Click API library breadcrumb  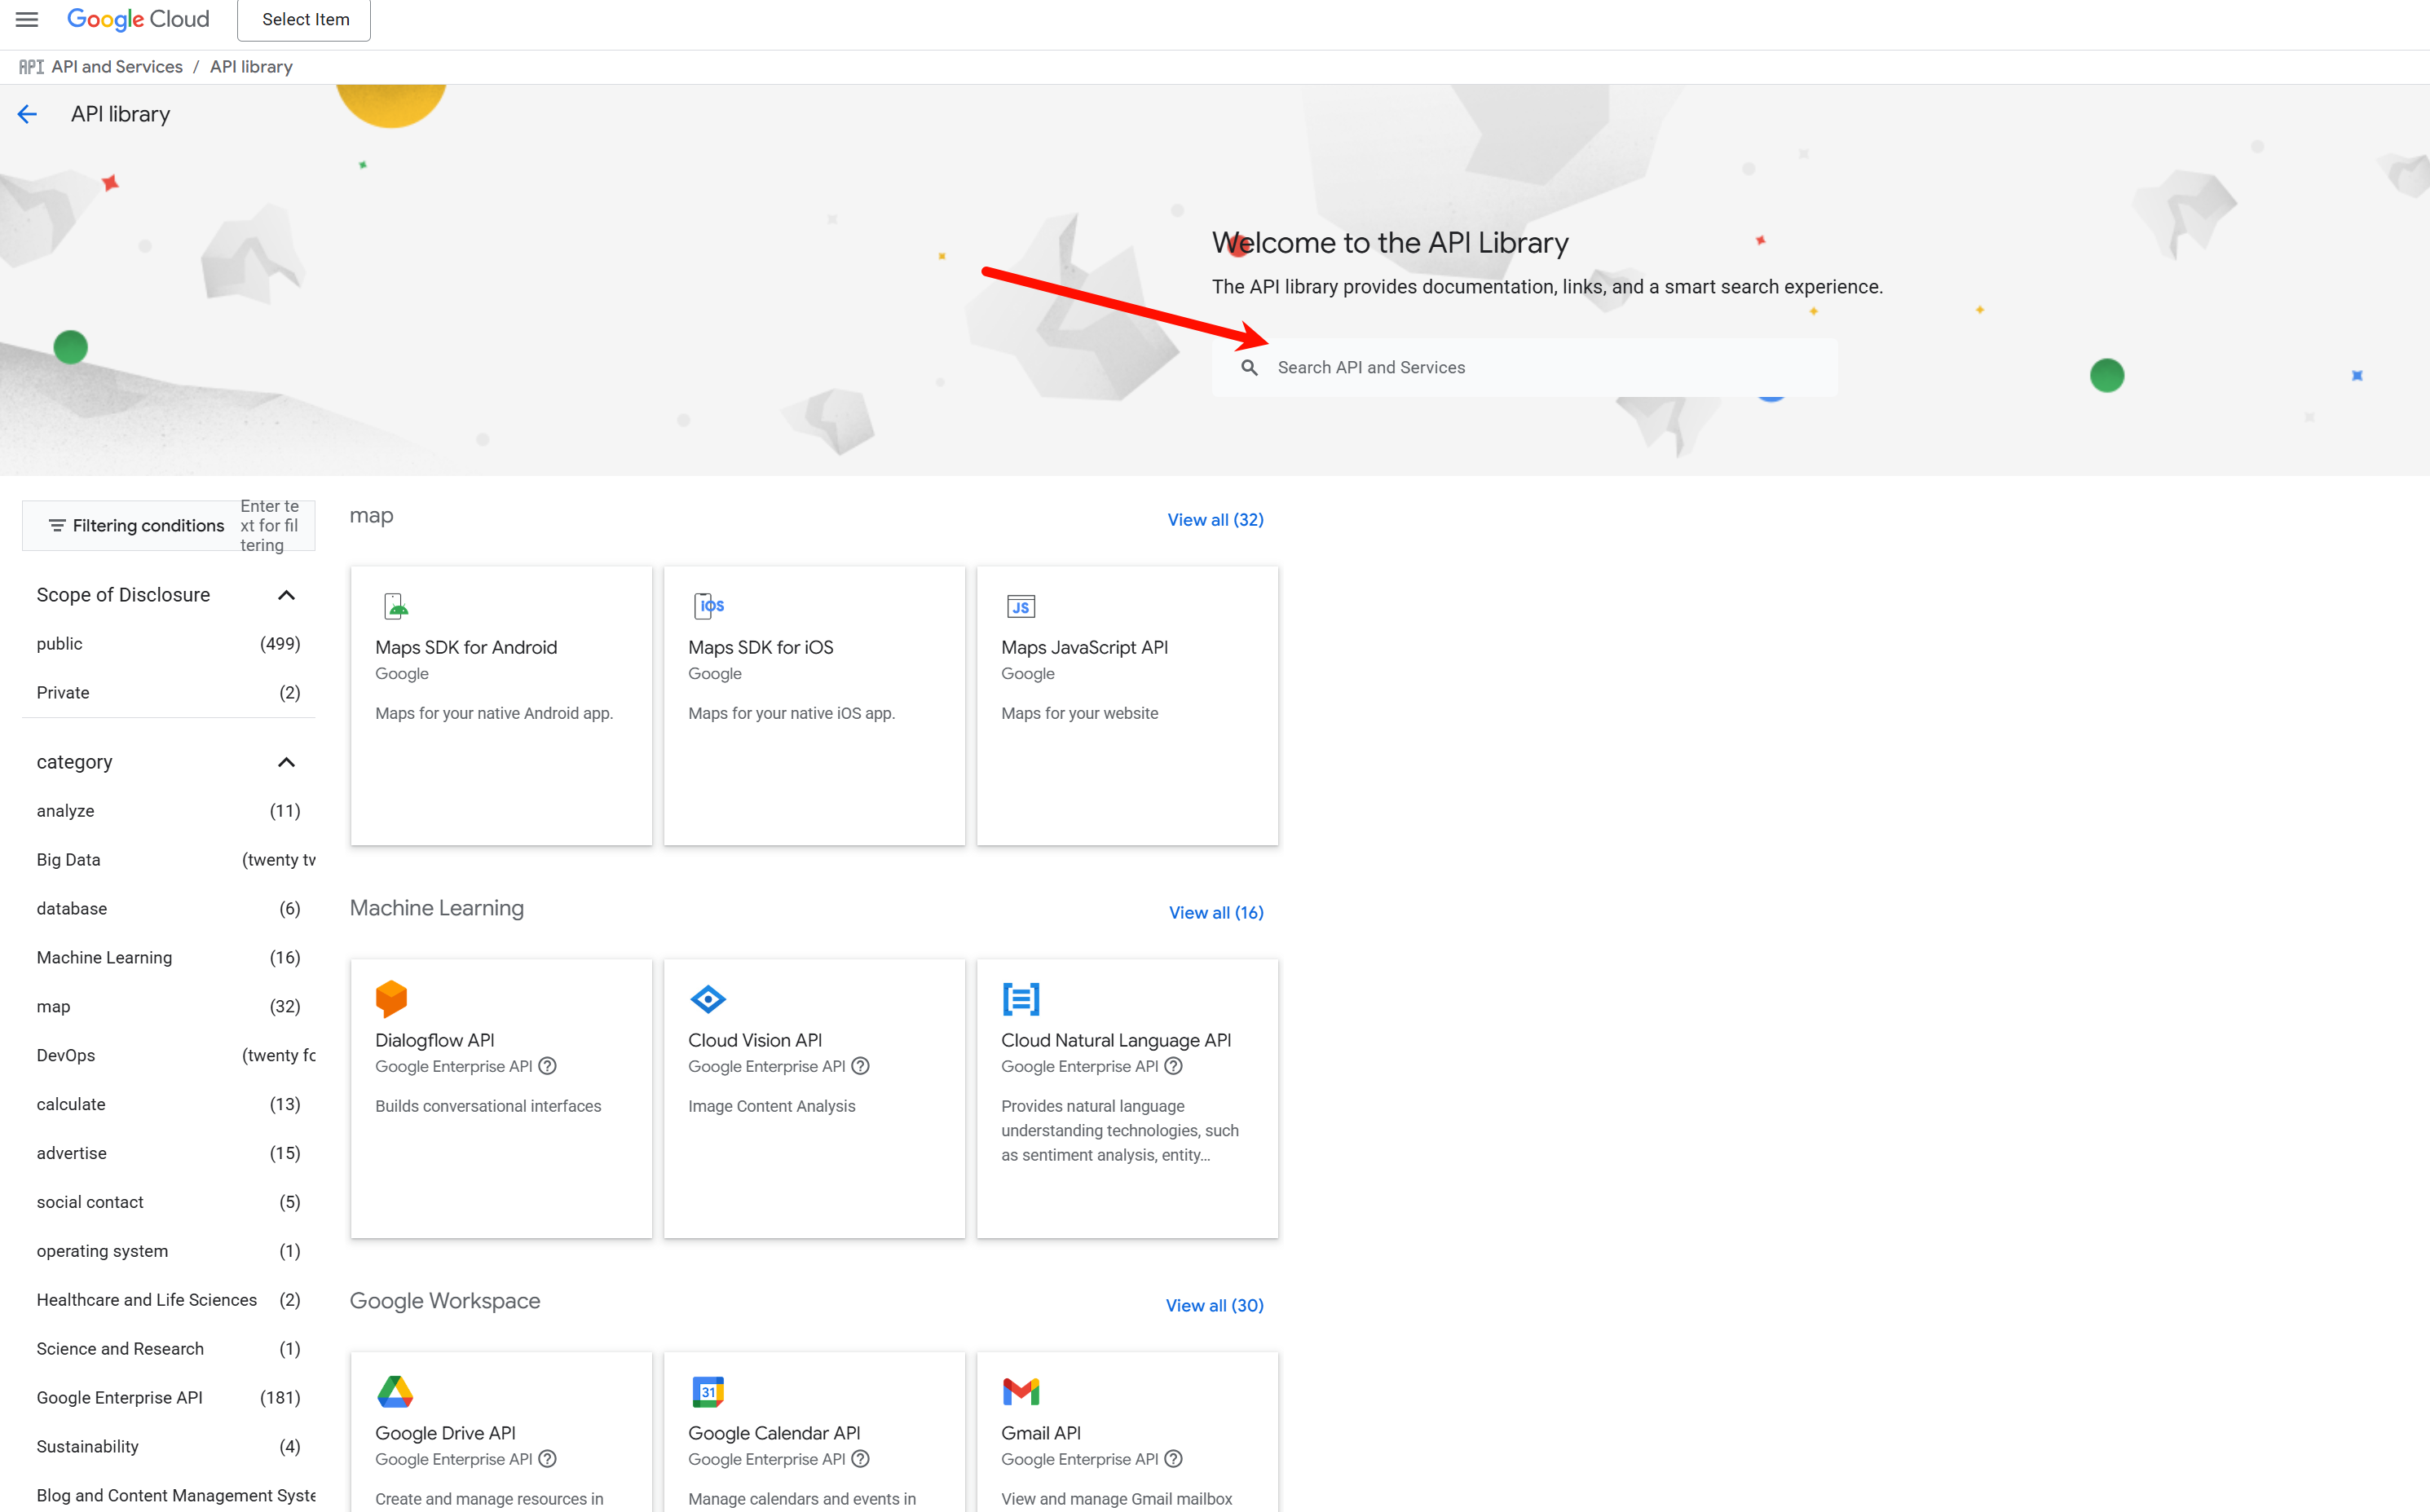click(x=251, y=67)
